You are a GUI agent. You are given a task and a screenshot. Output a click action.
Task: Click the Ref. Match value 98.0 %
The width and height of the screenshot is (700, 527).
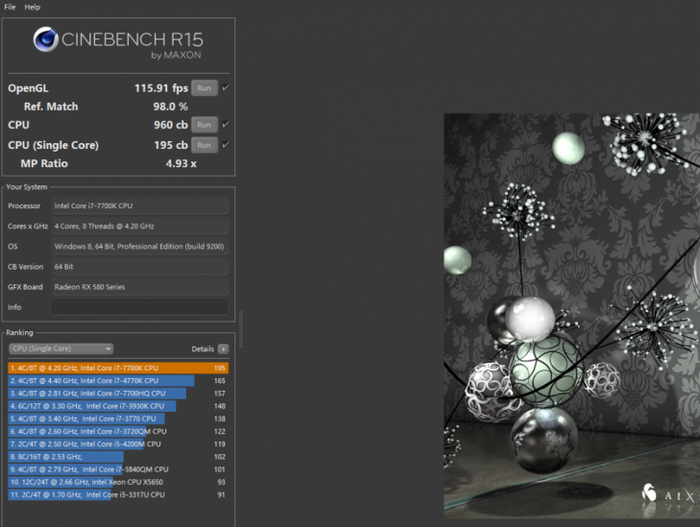[171, 107]
